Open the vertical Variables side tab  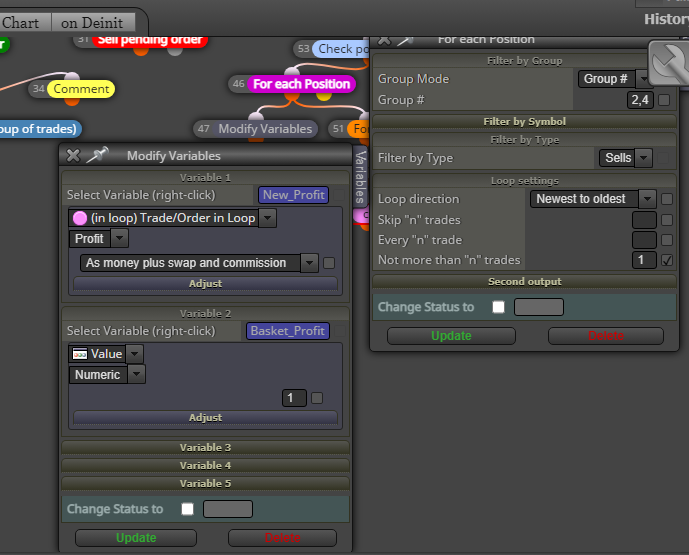tap(360, 177)
